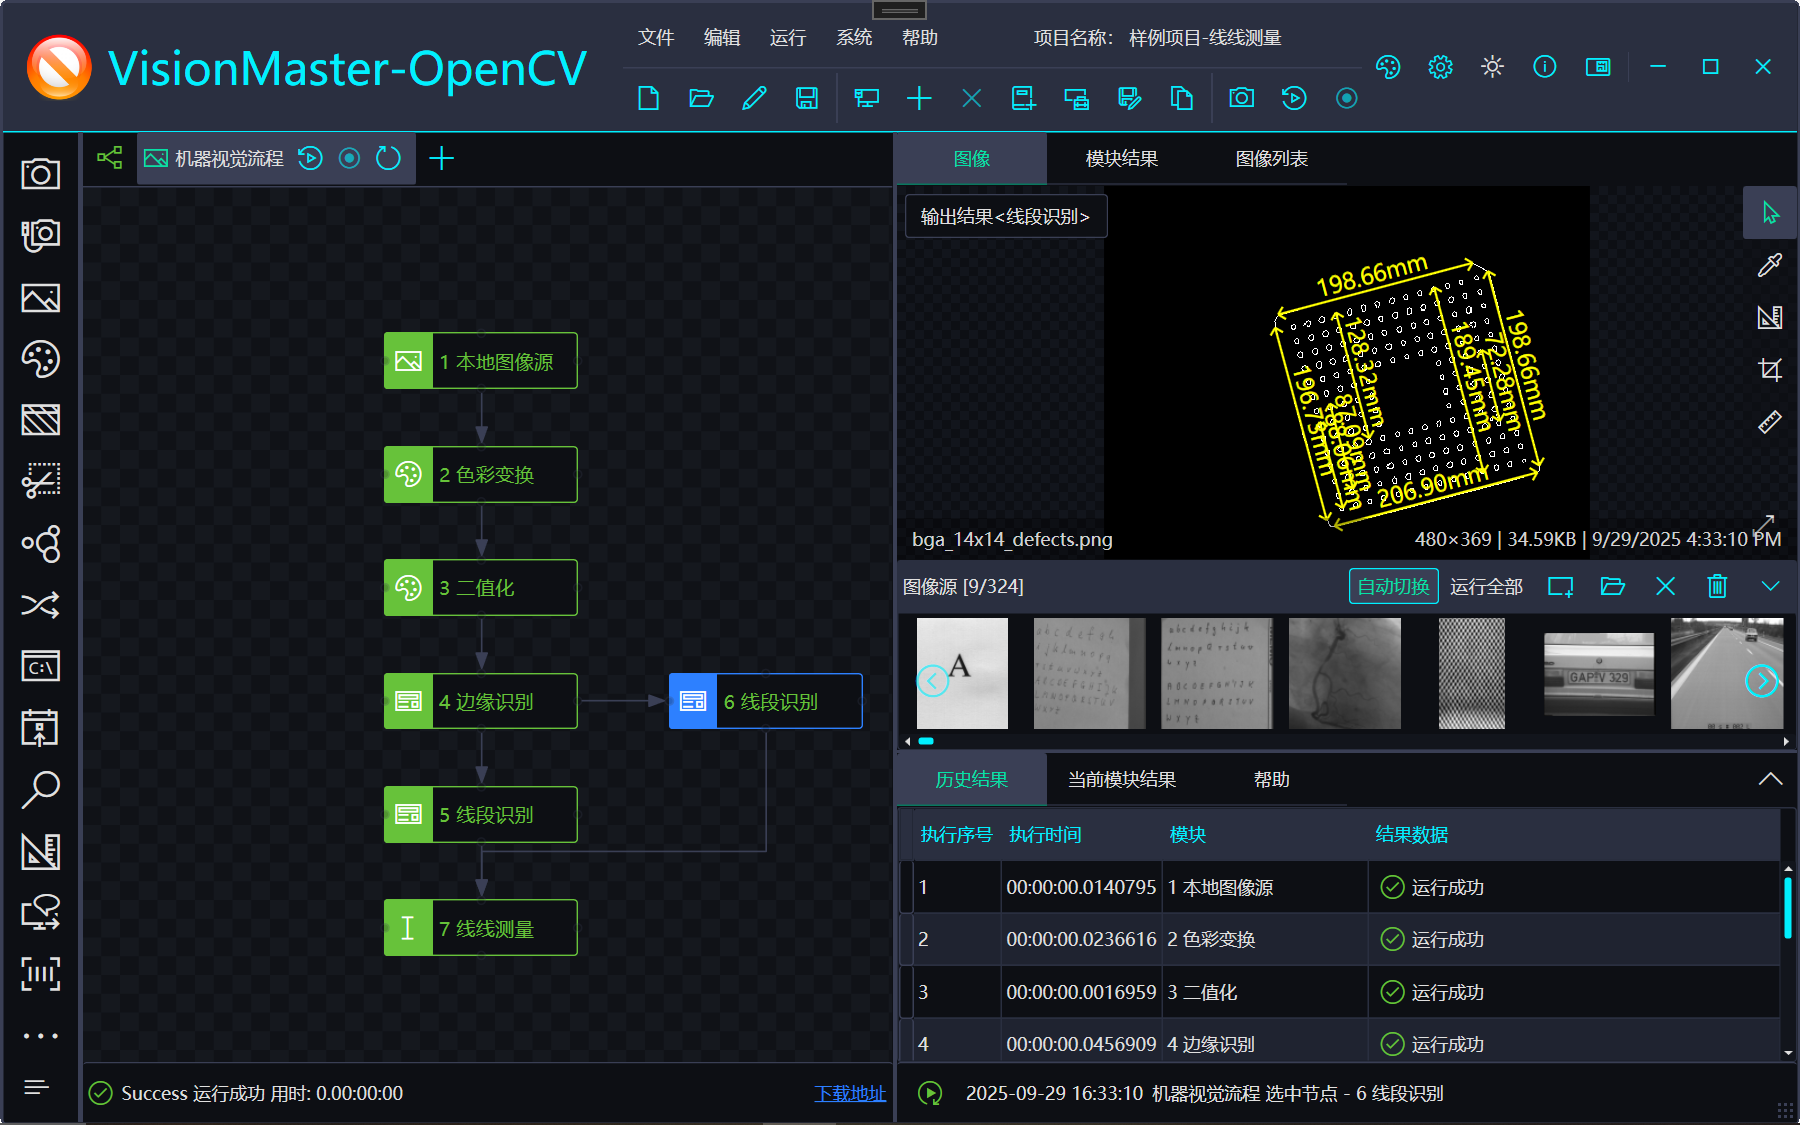Select the image source tool in sidebar

[41, 298]
